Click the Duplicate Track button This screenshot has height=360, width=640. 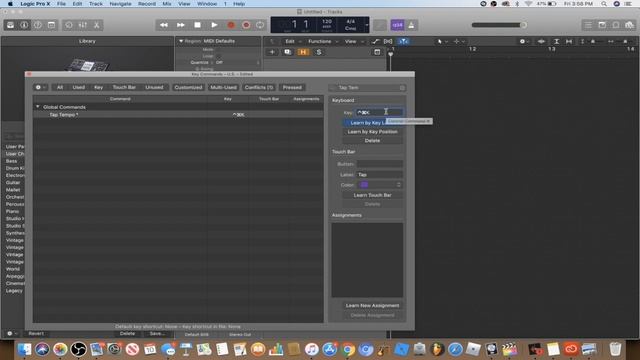[288, 52]
